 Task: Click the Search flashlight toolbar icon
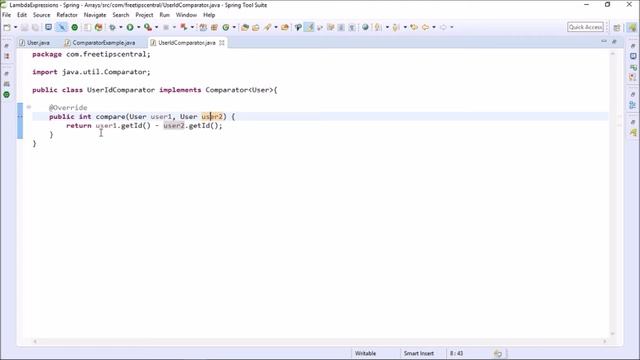[x=267, y=27]
